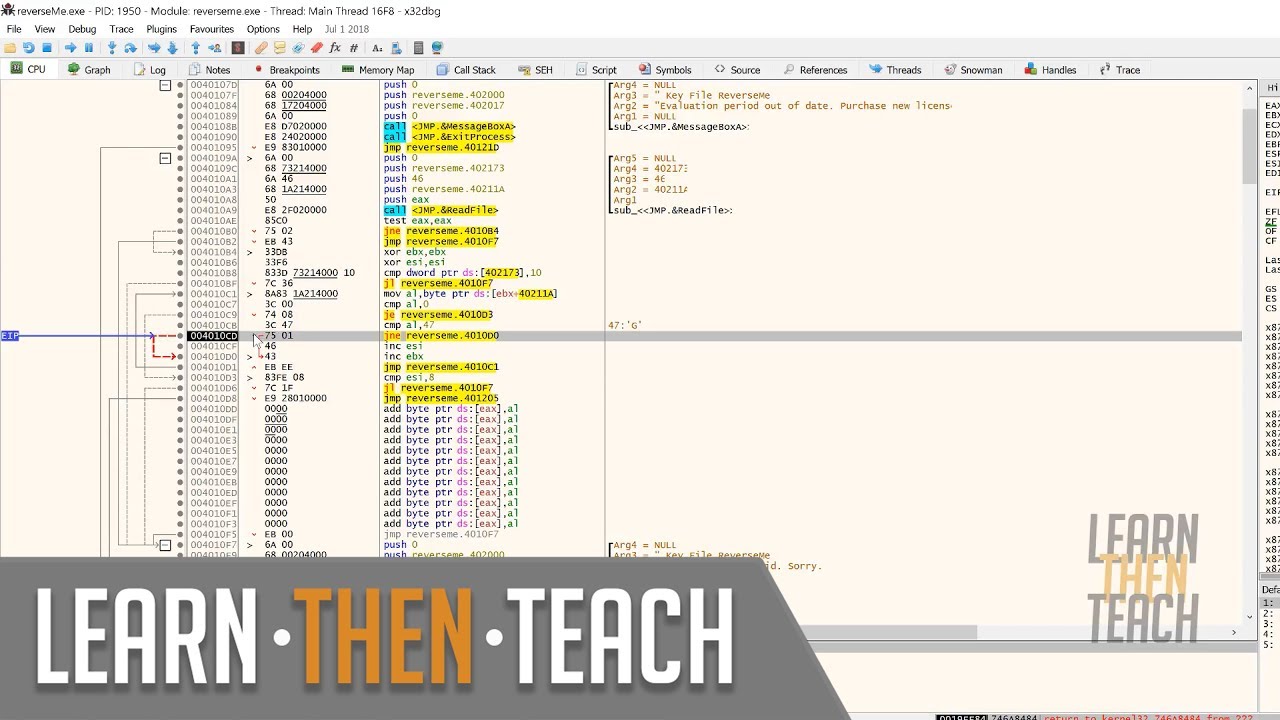1280x720 pixels.
Task: Click the trace into toolbar icon
Action: [154, 48]
